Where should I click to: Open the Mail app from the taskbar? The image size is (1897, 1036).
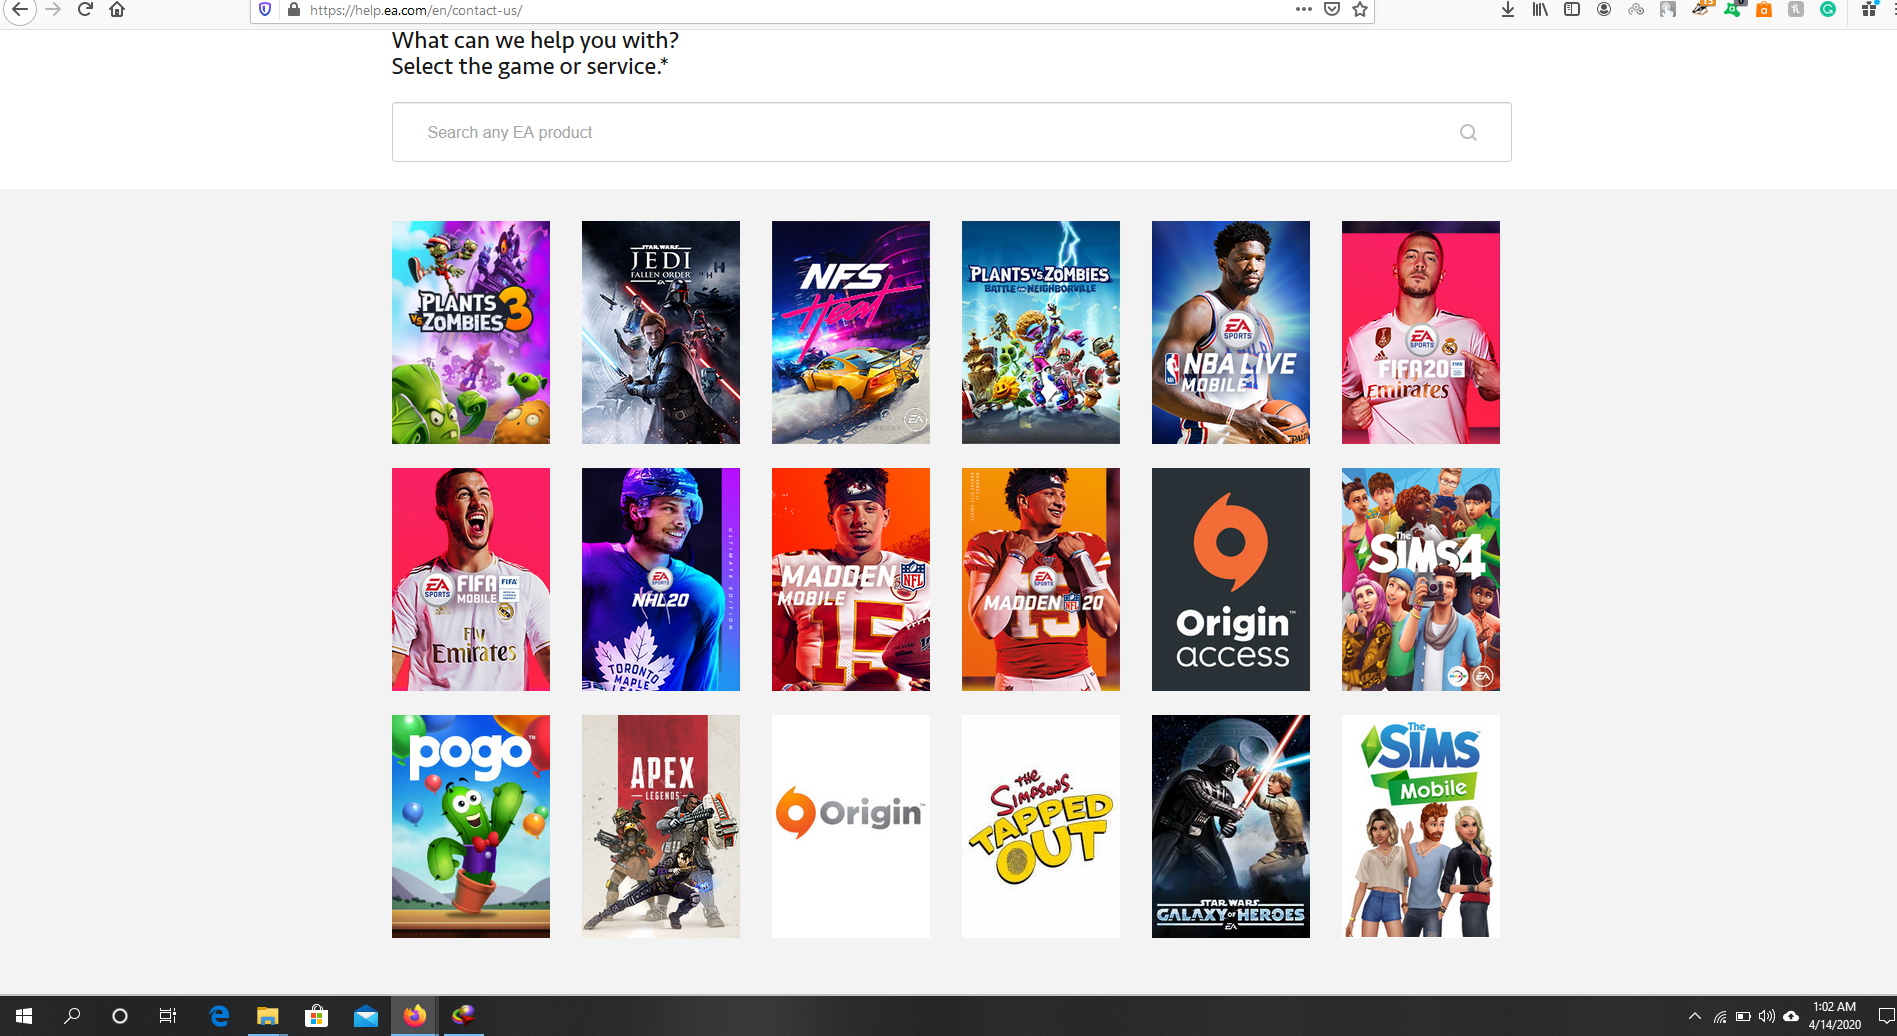click(x=365, y=1016)
